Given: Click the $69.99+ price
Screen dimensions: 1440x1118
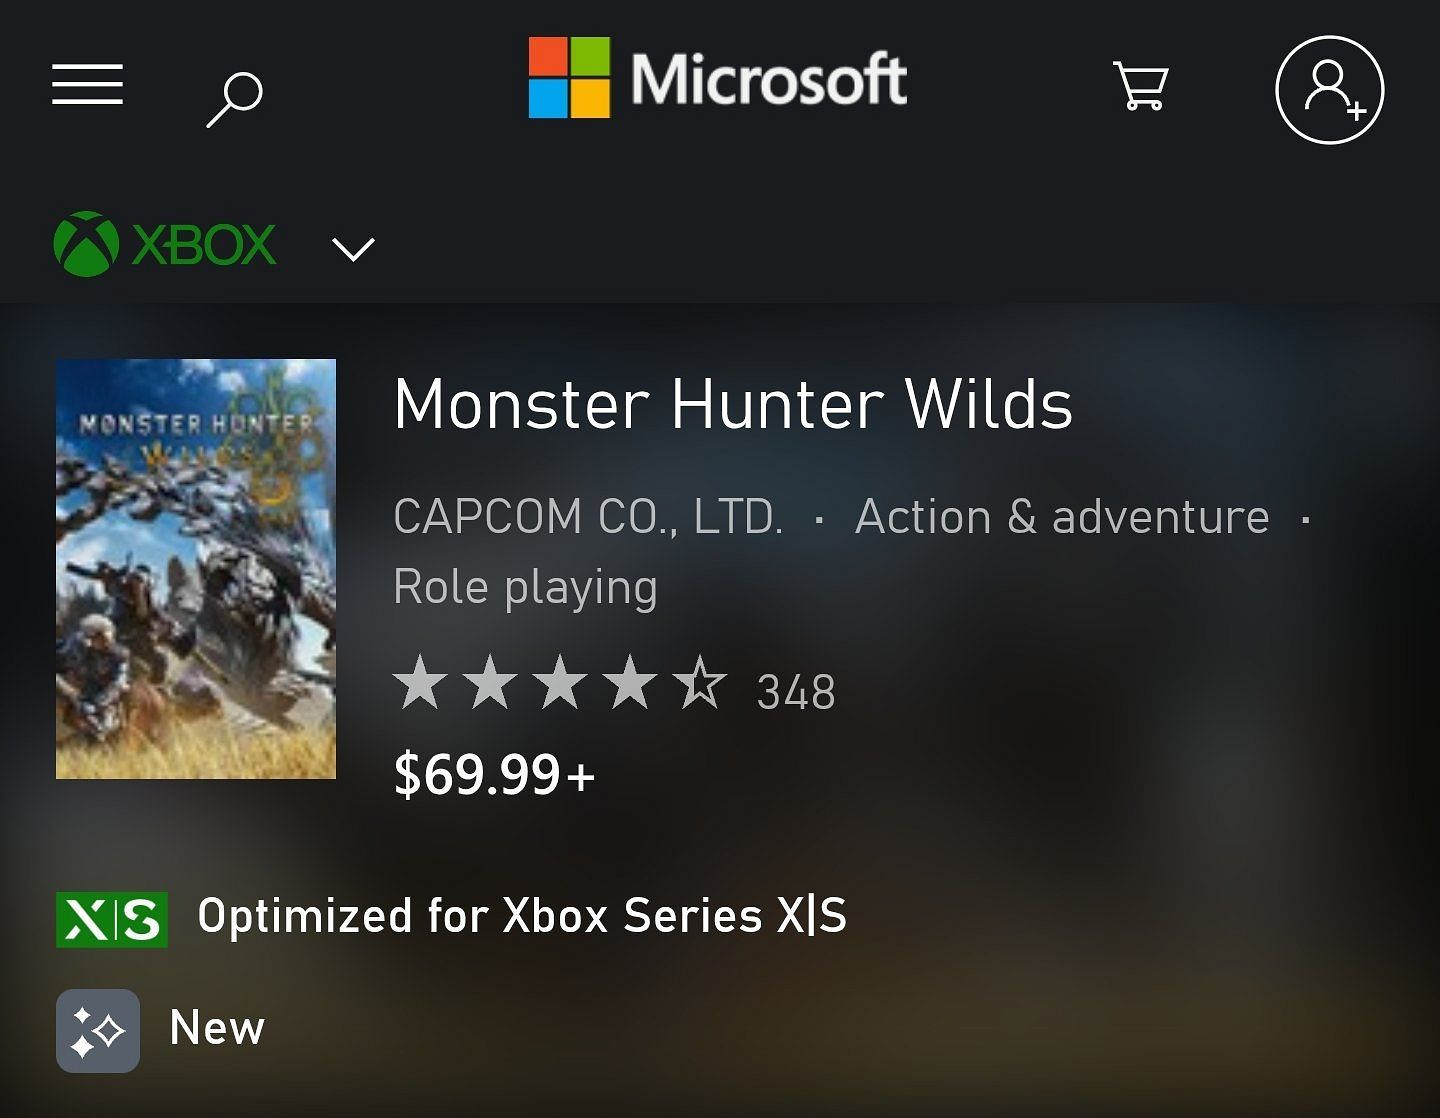Looking at the screenshot, I should (x=494, y=775).
